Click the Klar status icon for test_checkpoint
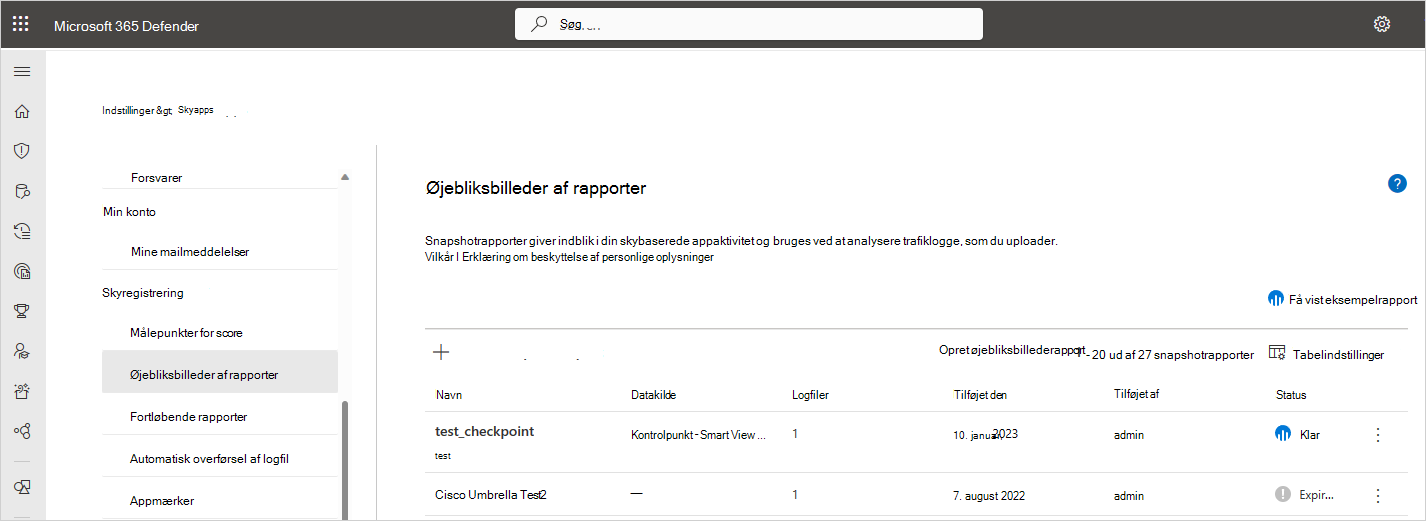Image resolution: width=1426 pixels, height=521 pixels. coord(1284,434)
